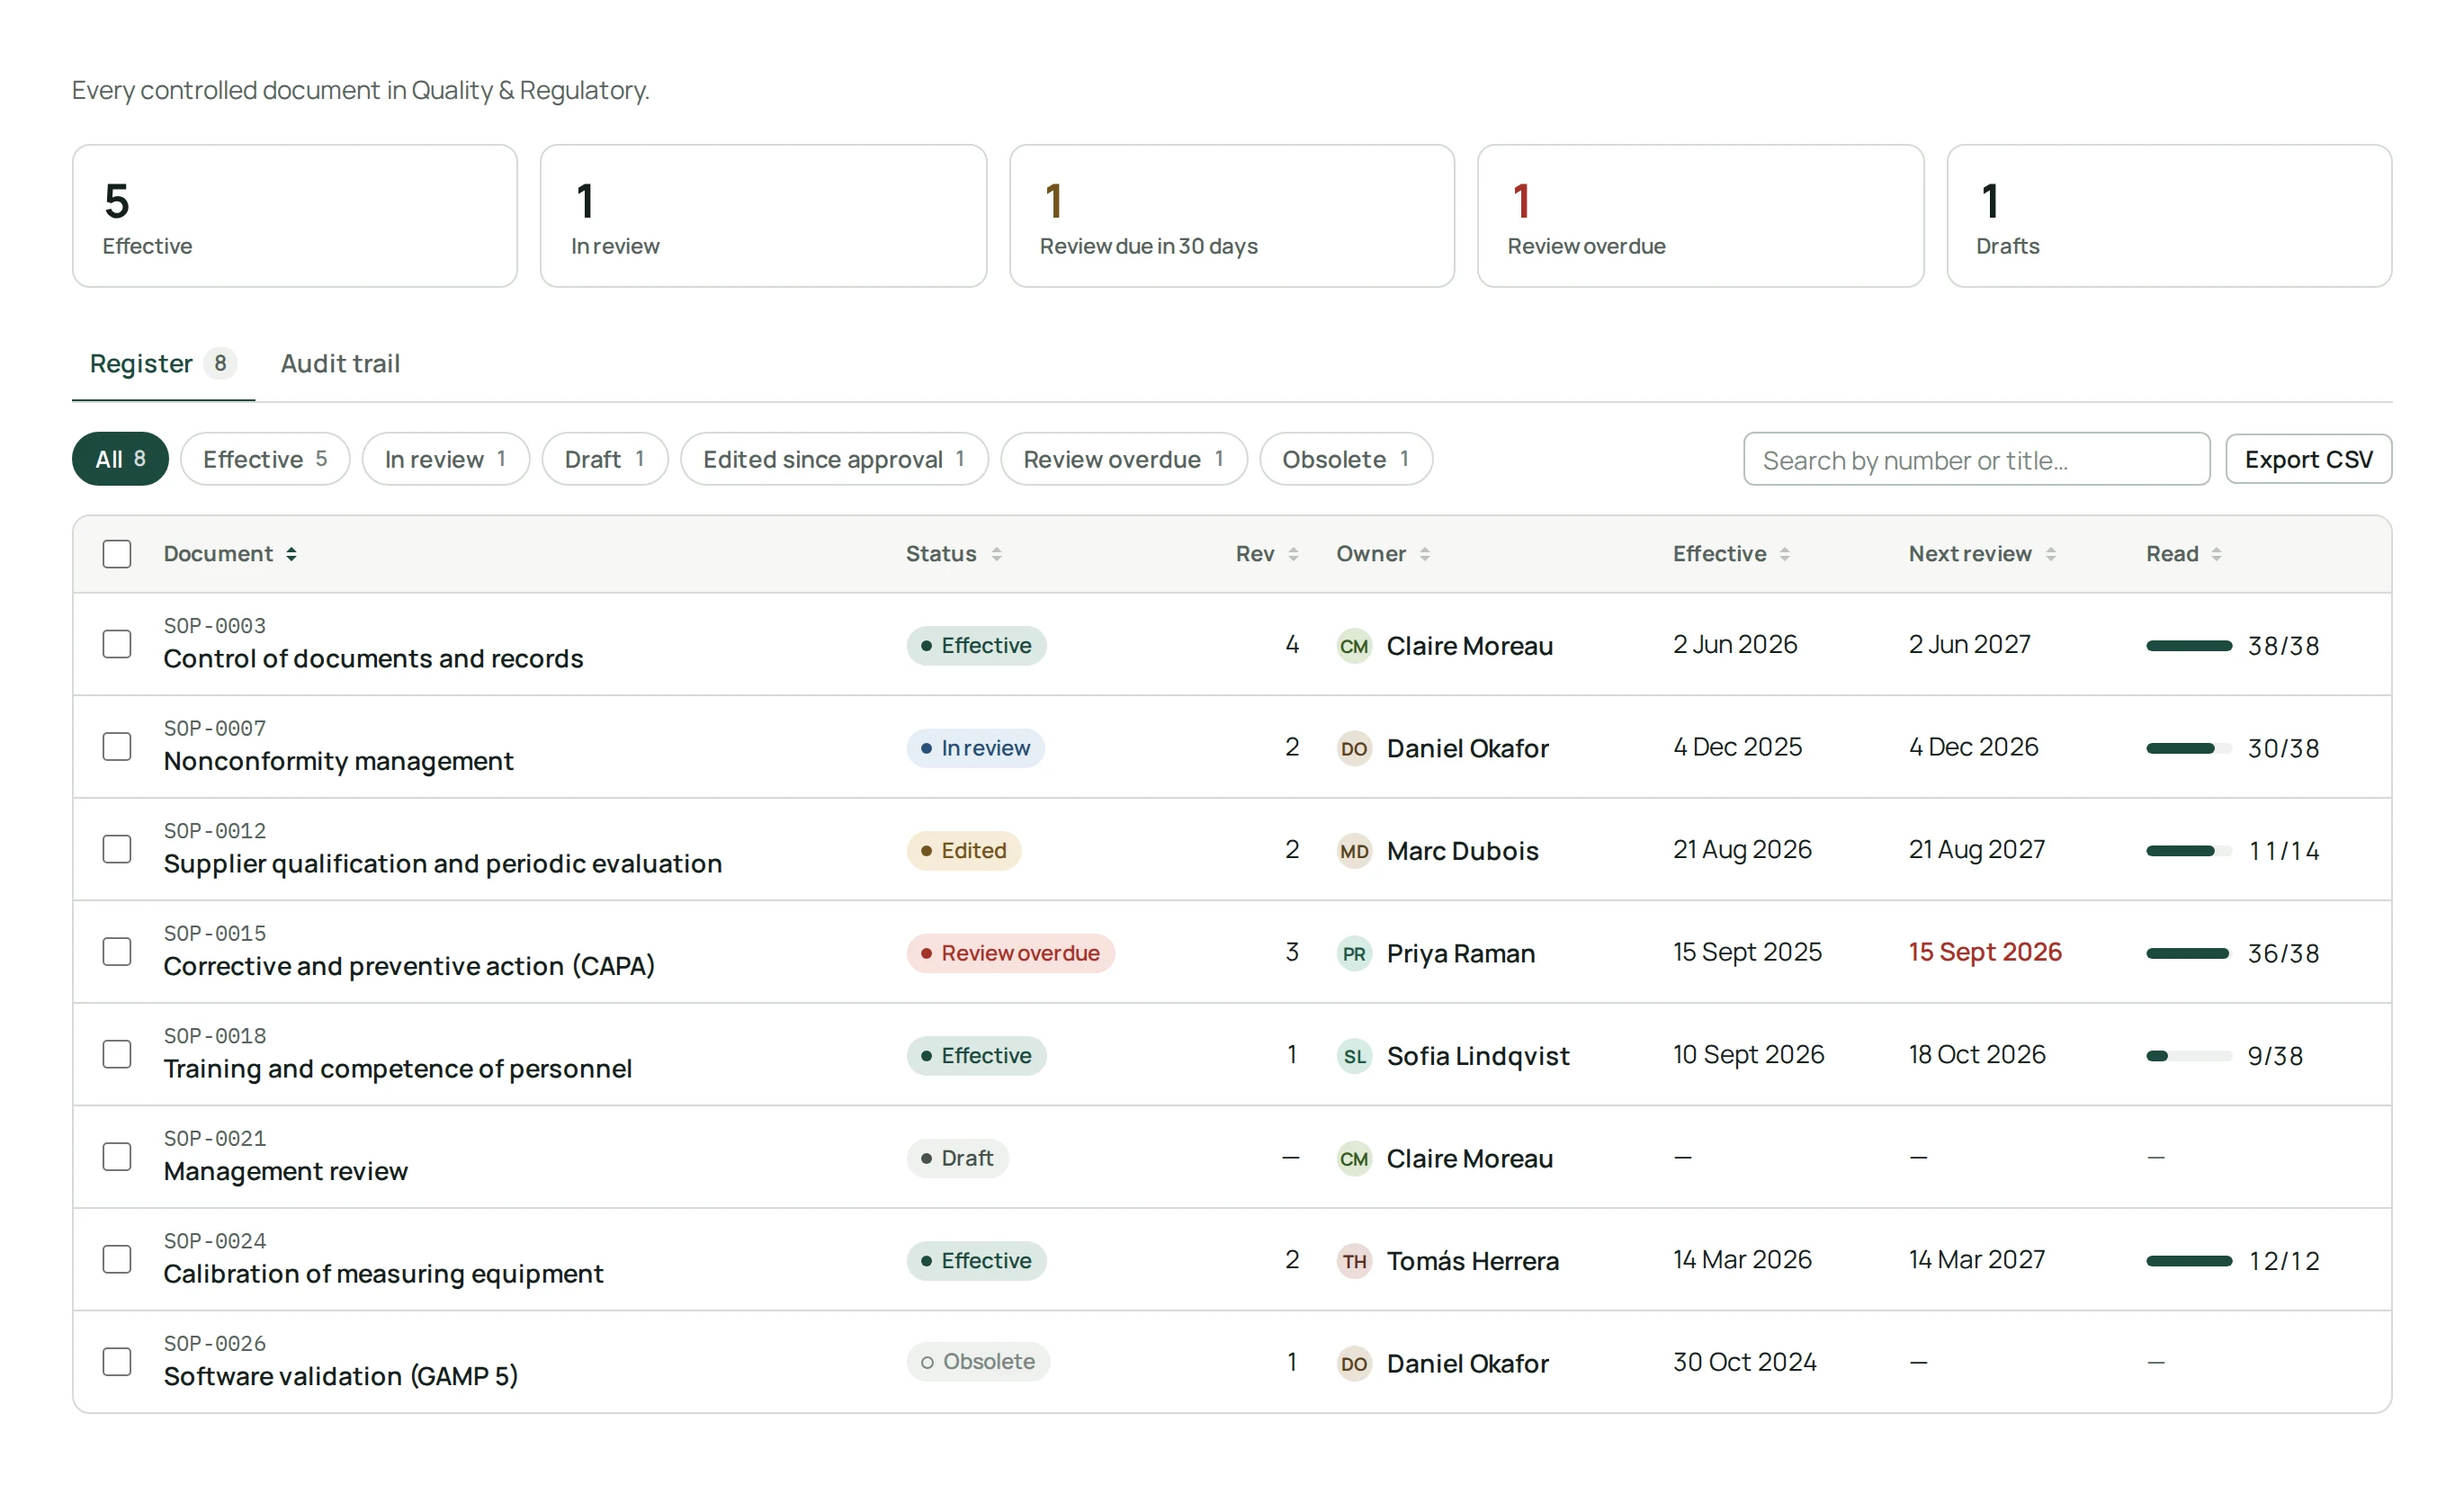Viewport: 2464px width, 1485px height.
Task: Click the SOP-0018 read progress bar
Action: click(2189, 1056)
